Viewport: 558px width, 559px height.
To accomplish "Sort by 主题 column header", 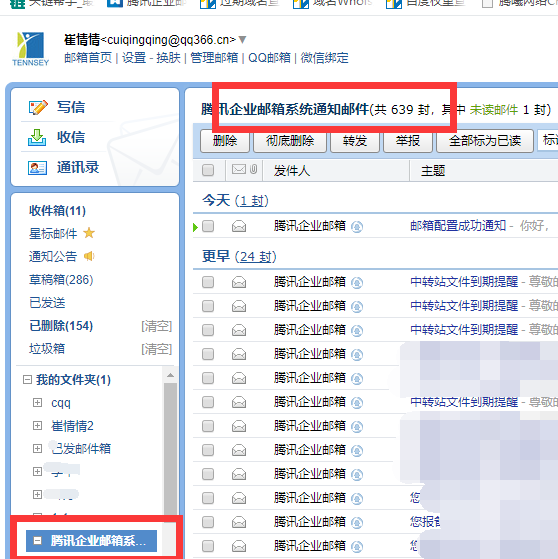I will 433,171.
